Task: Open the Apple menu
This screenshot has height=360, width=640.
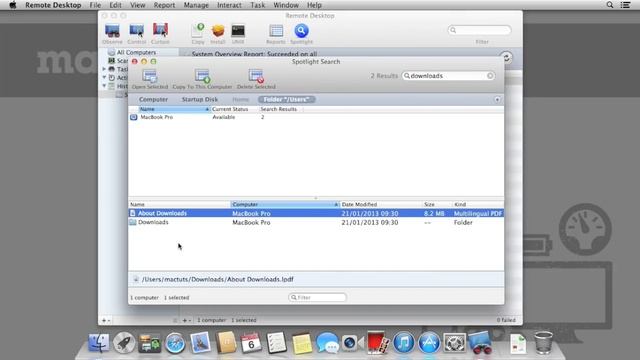Action: tap(13, 5)
